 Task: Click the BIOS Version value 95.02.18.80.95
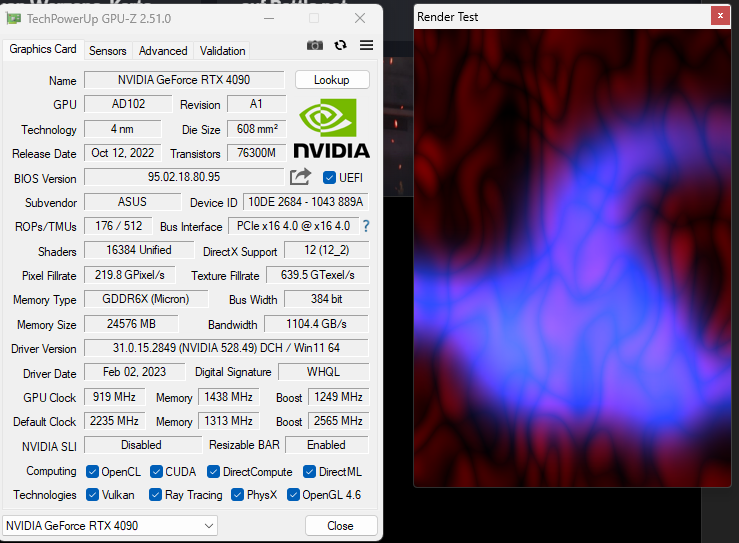184,177
